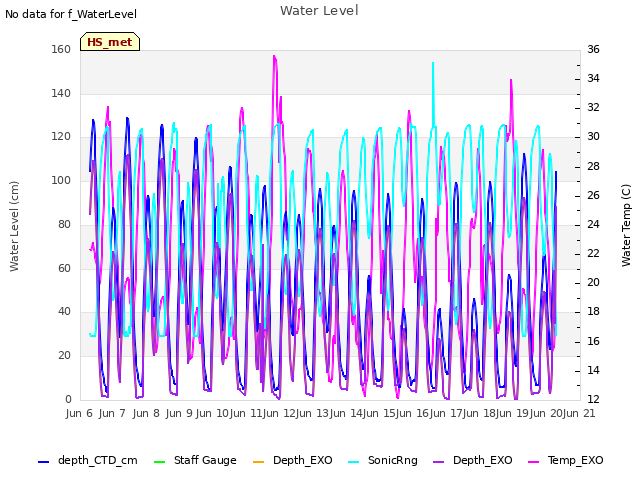This screenshot has width=640, height=480.
Task: Click the 32 tick on temperature axis
Action: tap(593, 108)
